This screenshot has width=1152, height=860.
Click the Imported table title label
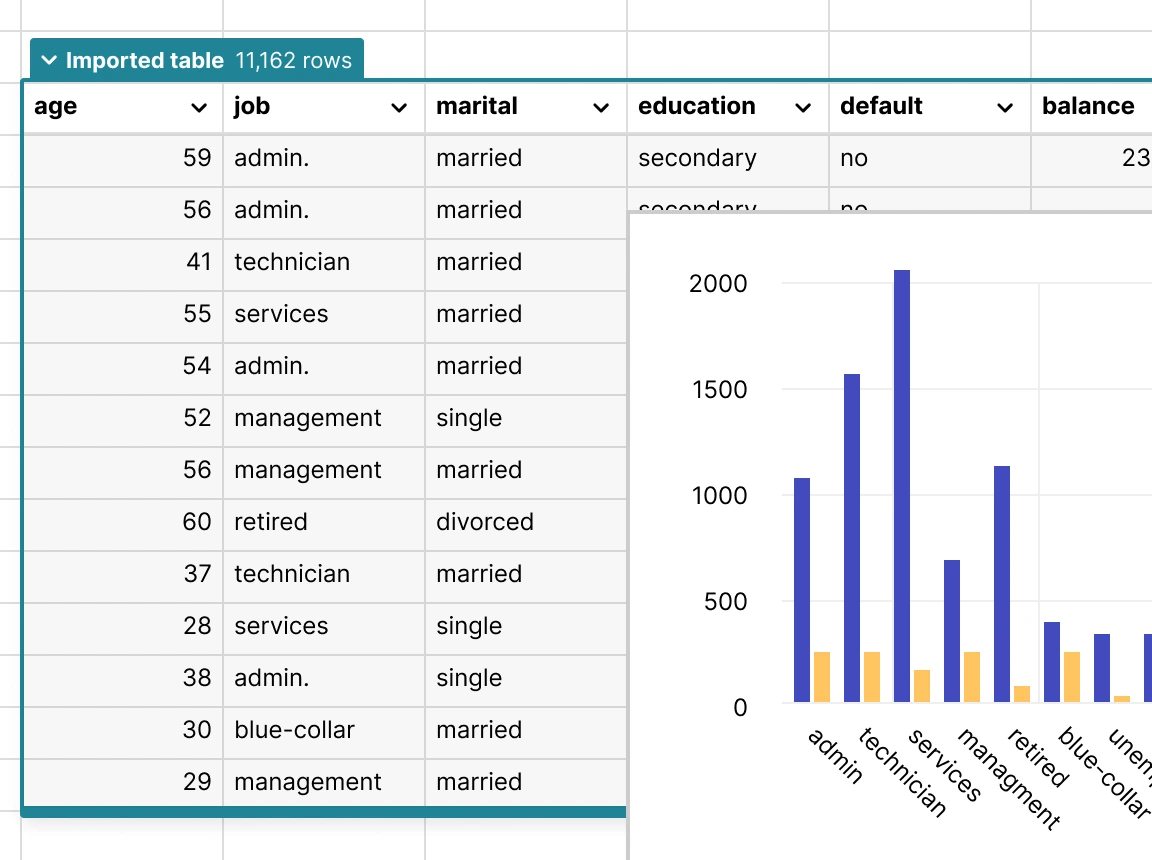pos(144,61)
